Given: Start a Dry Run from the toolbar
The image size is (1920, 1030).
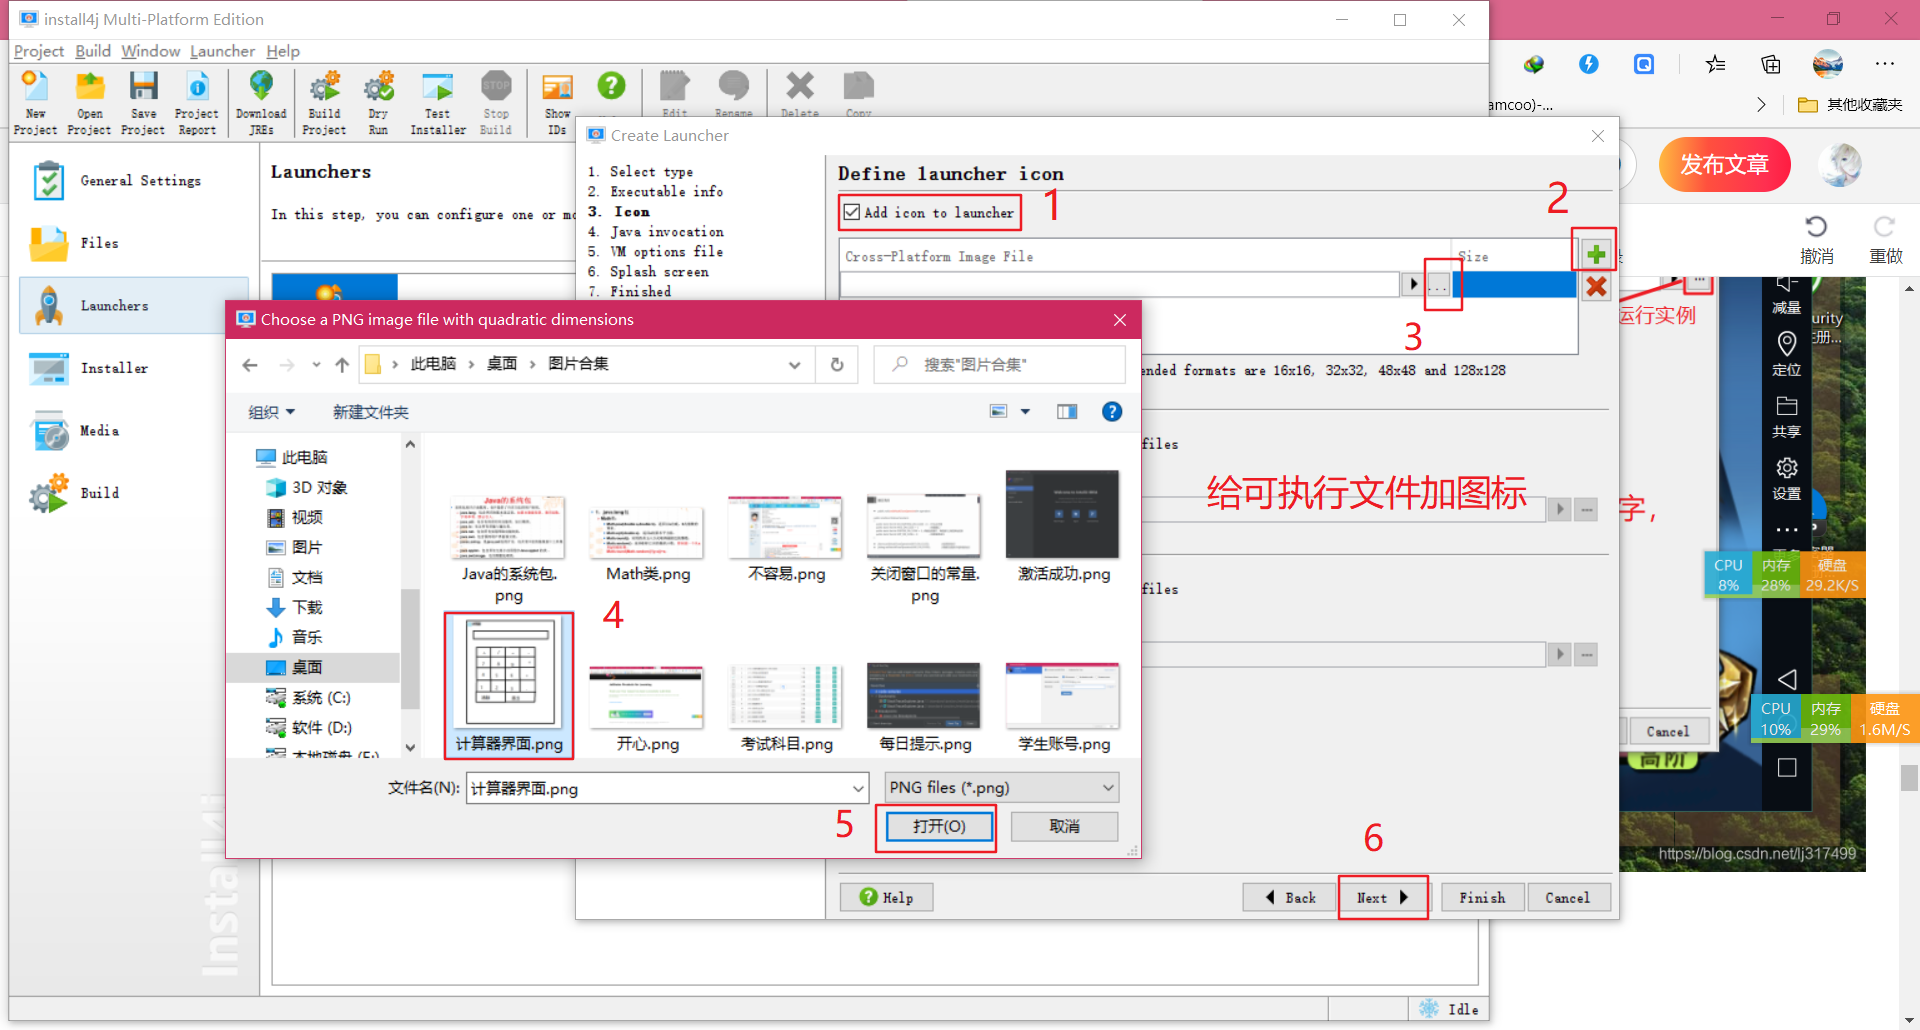Looking at the screenshot, I should click(378, 100).
